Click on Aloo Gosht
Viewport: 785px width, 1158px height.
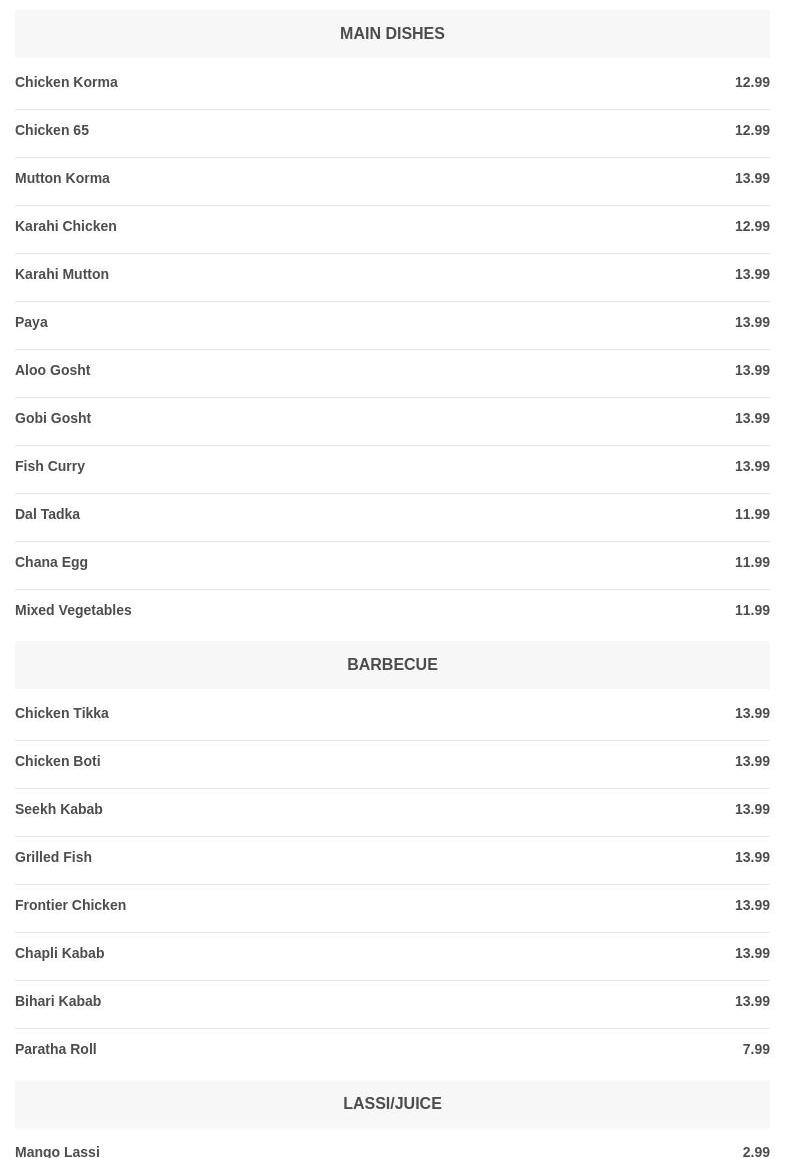(53, 370)
